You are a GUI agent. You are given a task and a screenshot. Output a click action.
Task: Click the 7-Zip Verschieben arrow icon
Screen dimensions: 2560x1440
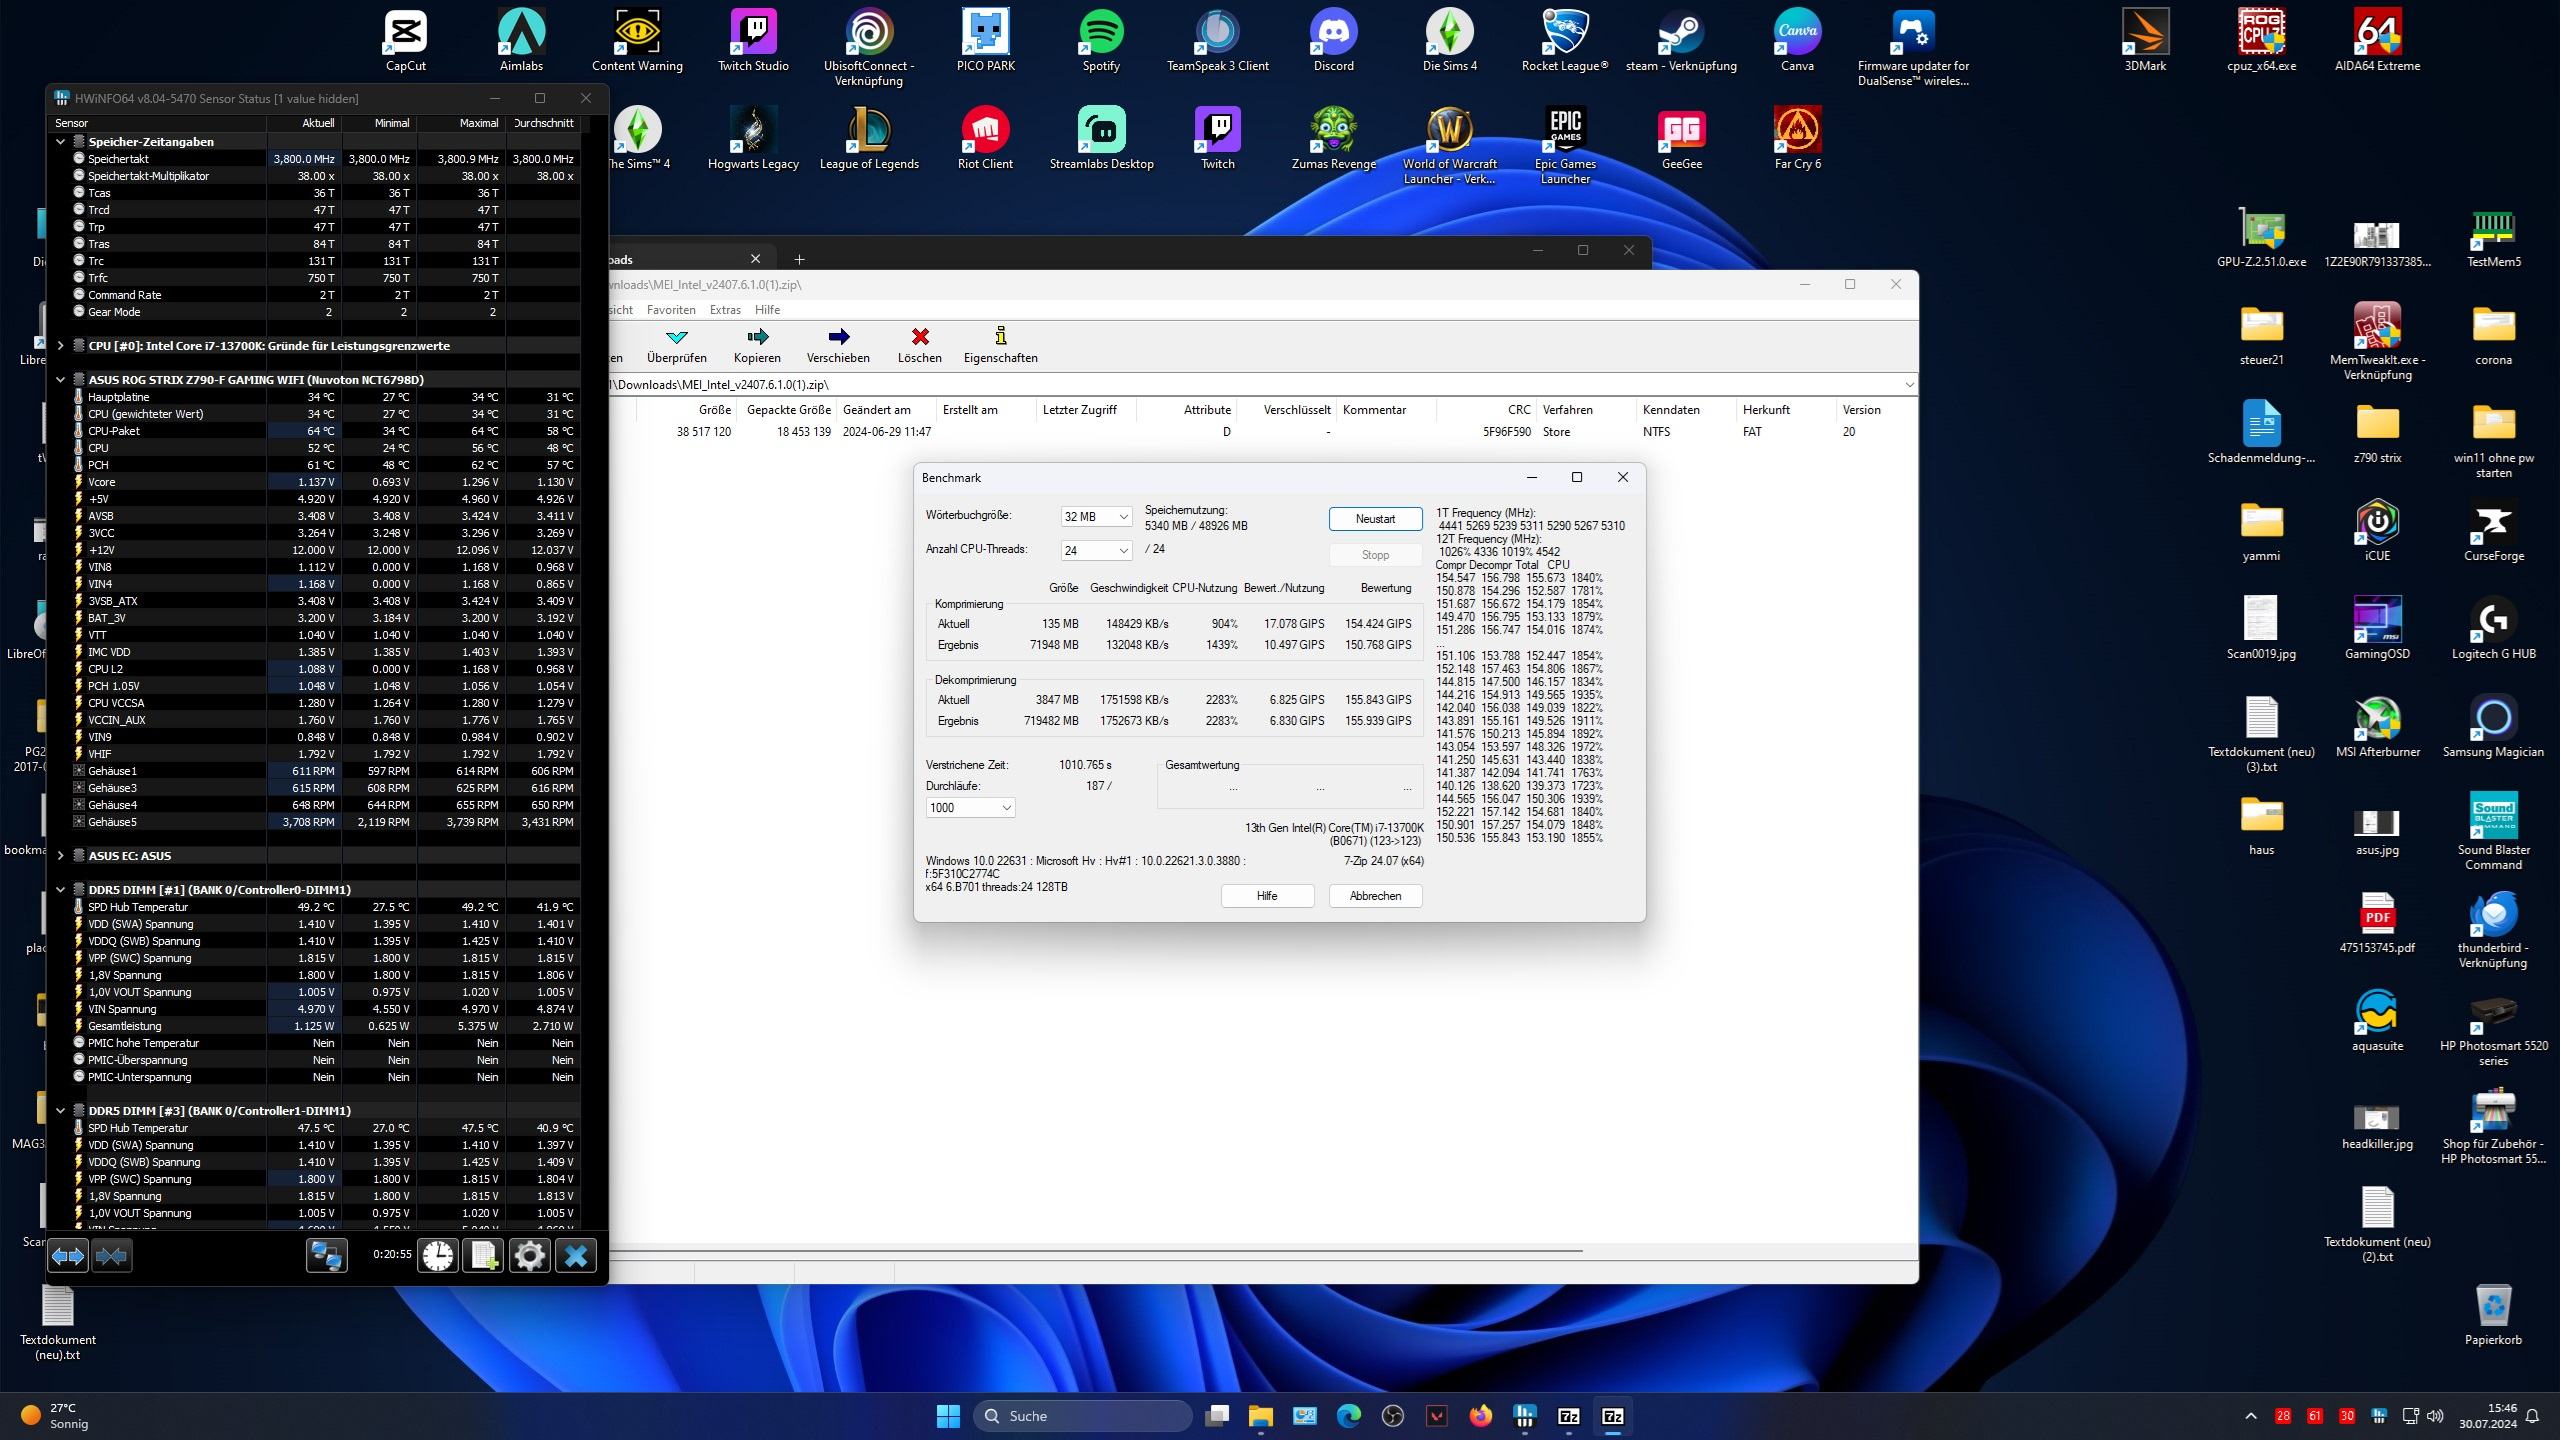click(x=838, y=337)
